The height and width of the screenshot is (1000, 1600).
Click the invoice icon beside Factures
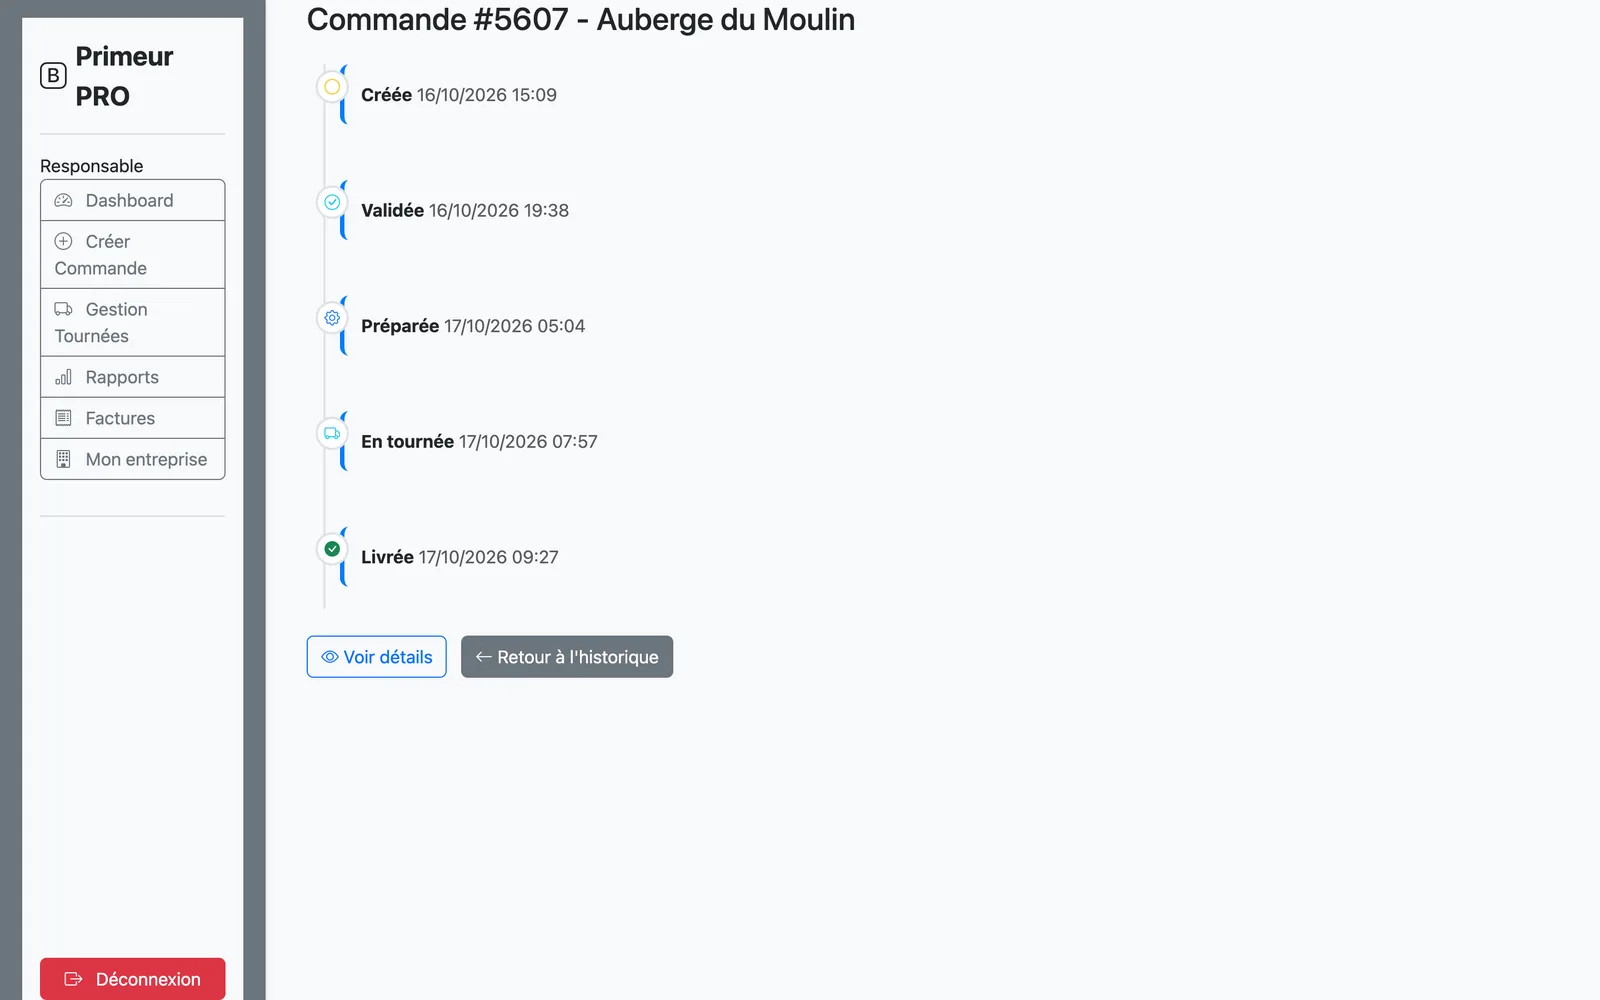coord(63,418)
